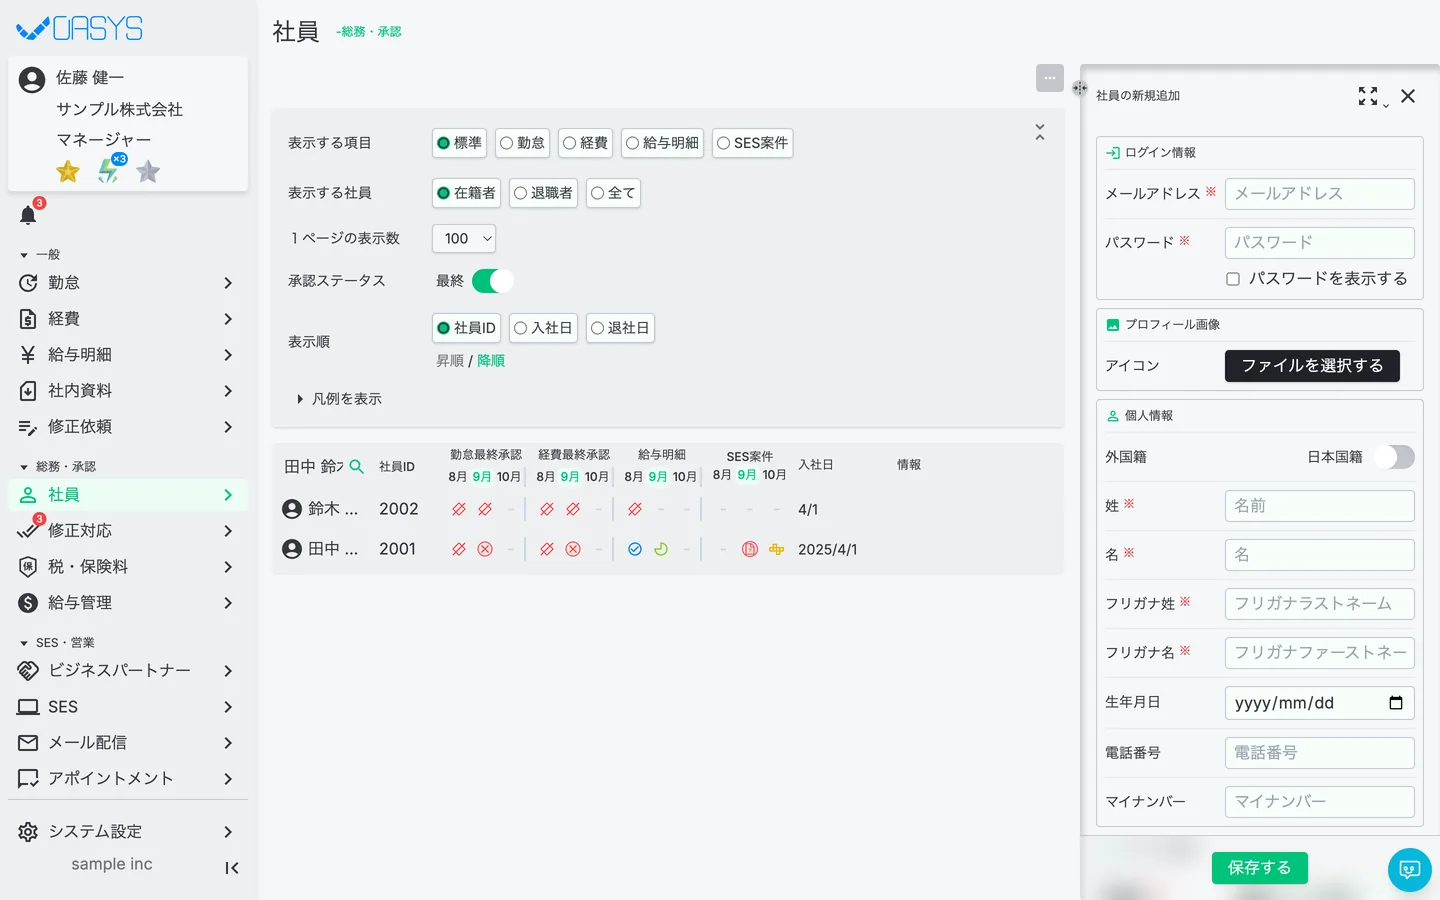The height and width of the screenshot is (900, 1440).
Task: Collapse the filter panel with the chevron
Action: click(x=1040, y=132)
